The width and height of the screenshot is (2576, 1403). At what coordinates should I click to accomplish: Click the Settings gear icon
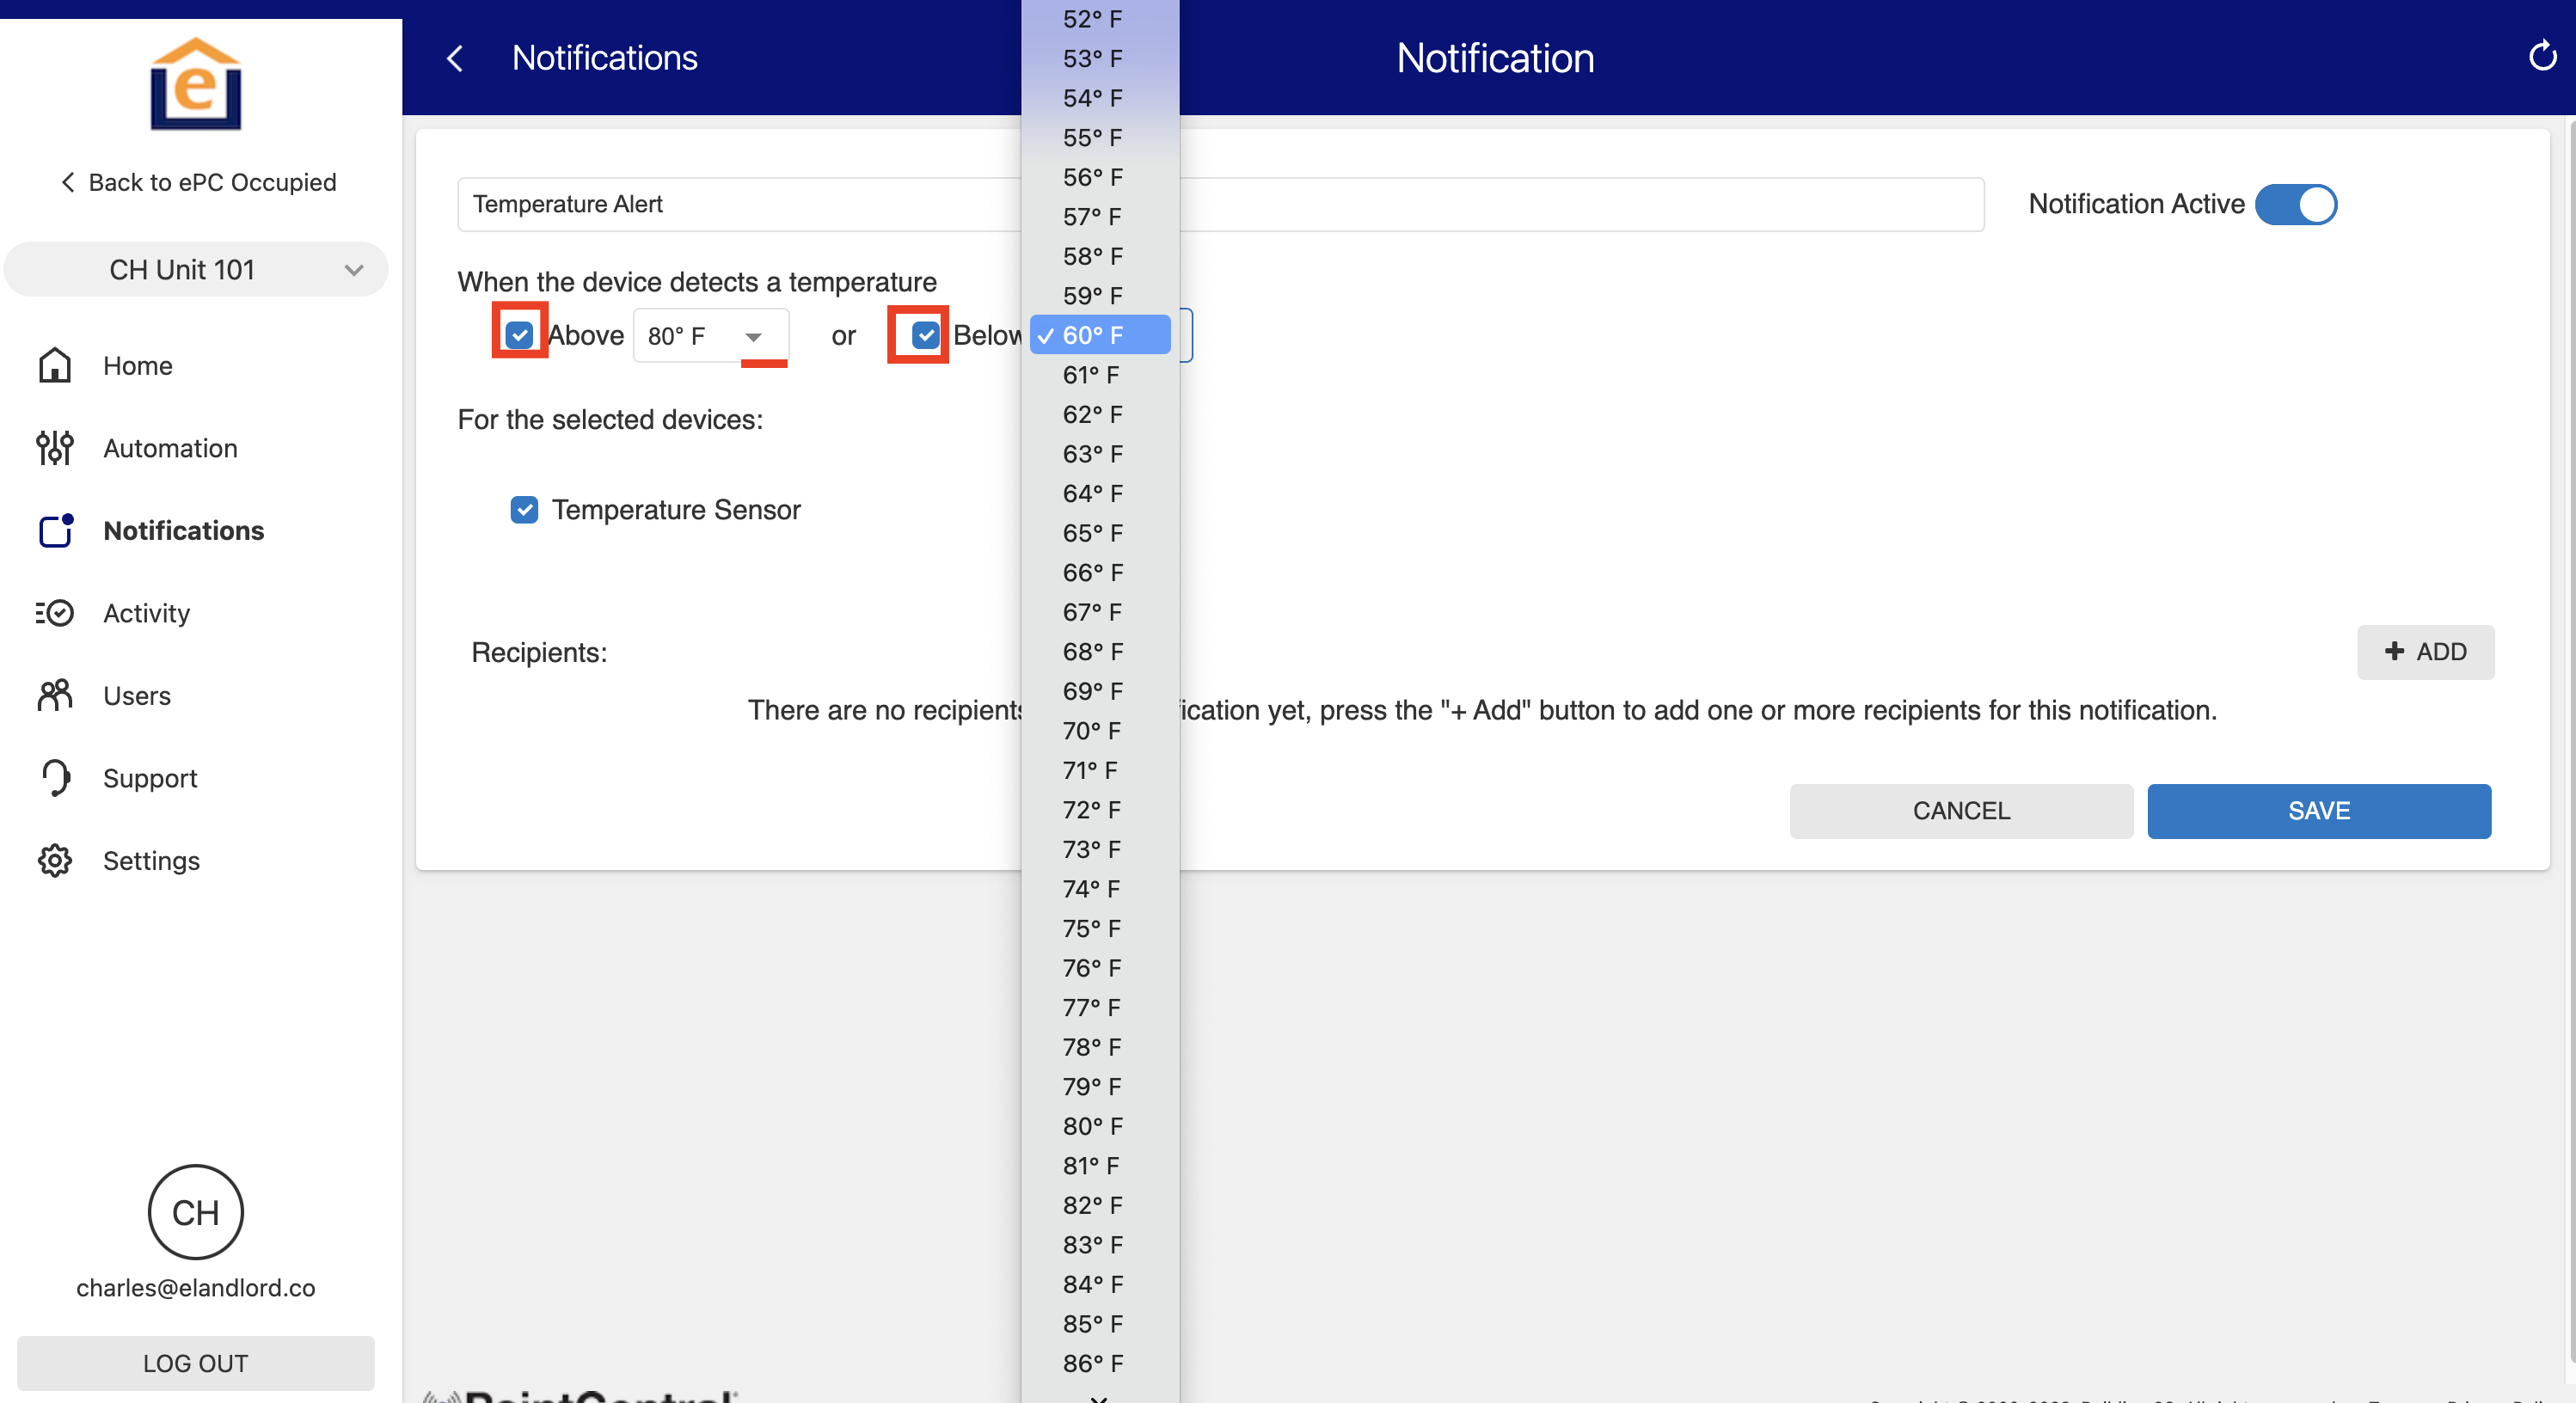point(54,860)
